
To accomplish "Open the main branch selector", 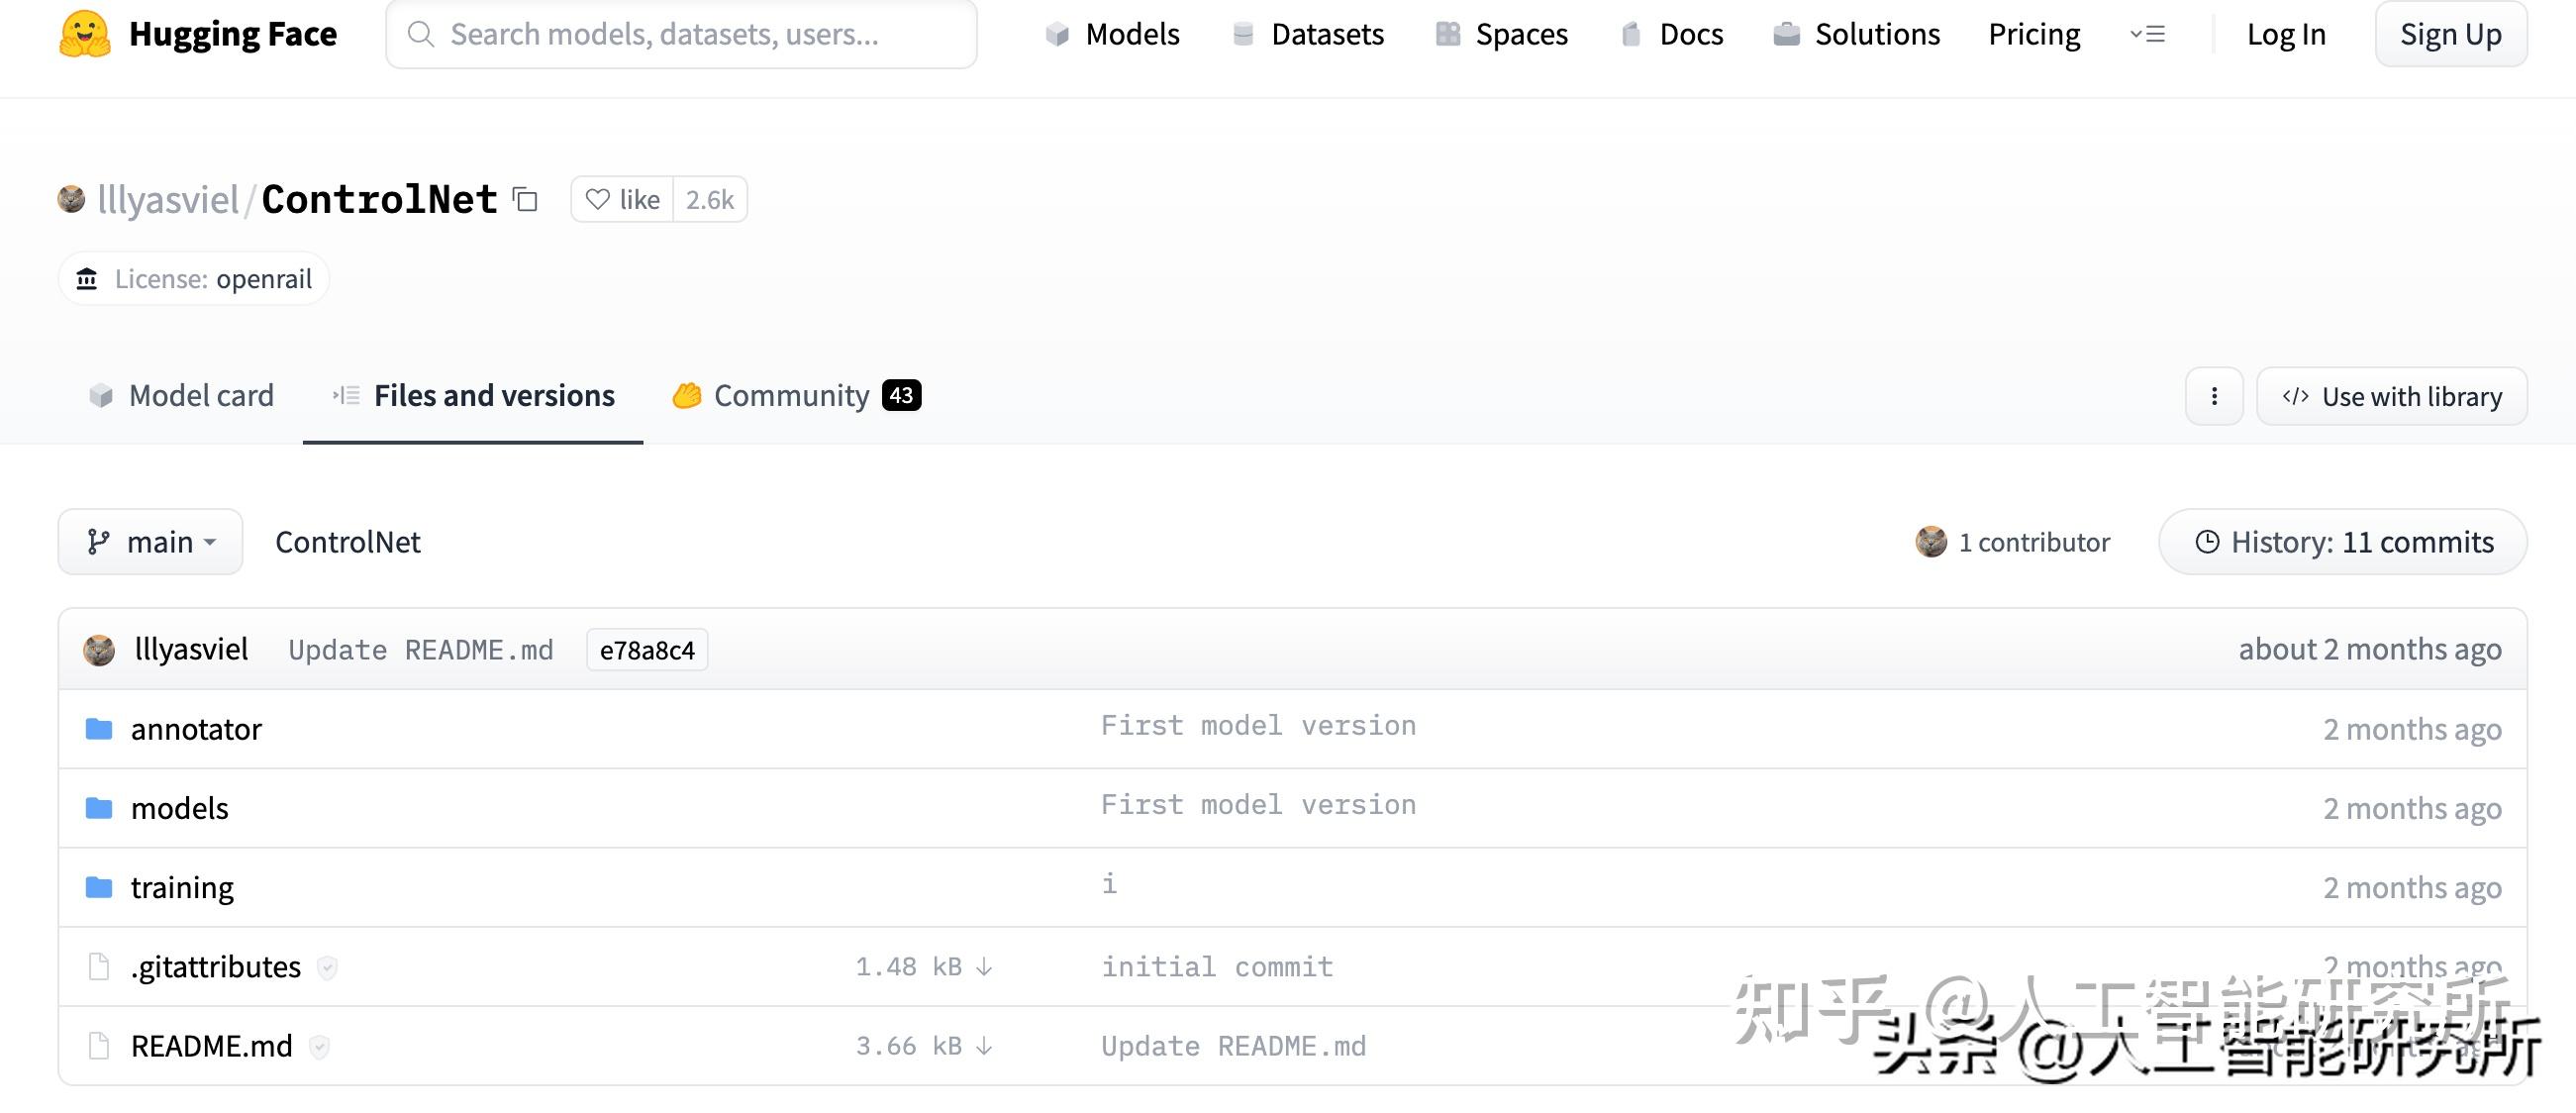I will (x=150, y=541).
